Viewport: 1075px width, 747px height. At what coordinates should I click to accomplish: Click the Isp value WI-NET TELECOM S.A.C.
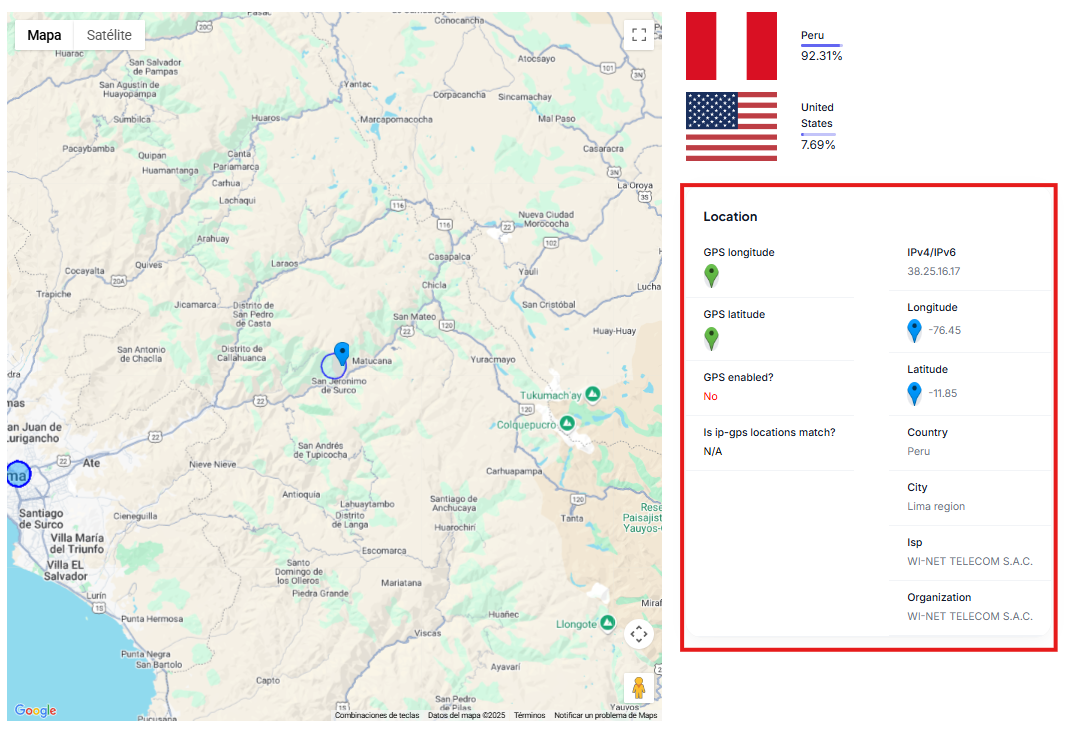[969, 561]
